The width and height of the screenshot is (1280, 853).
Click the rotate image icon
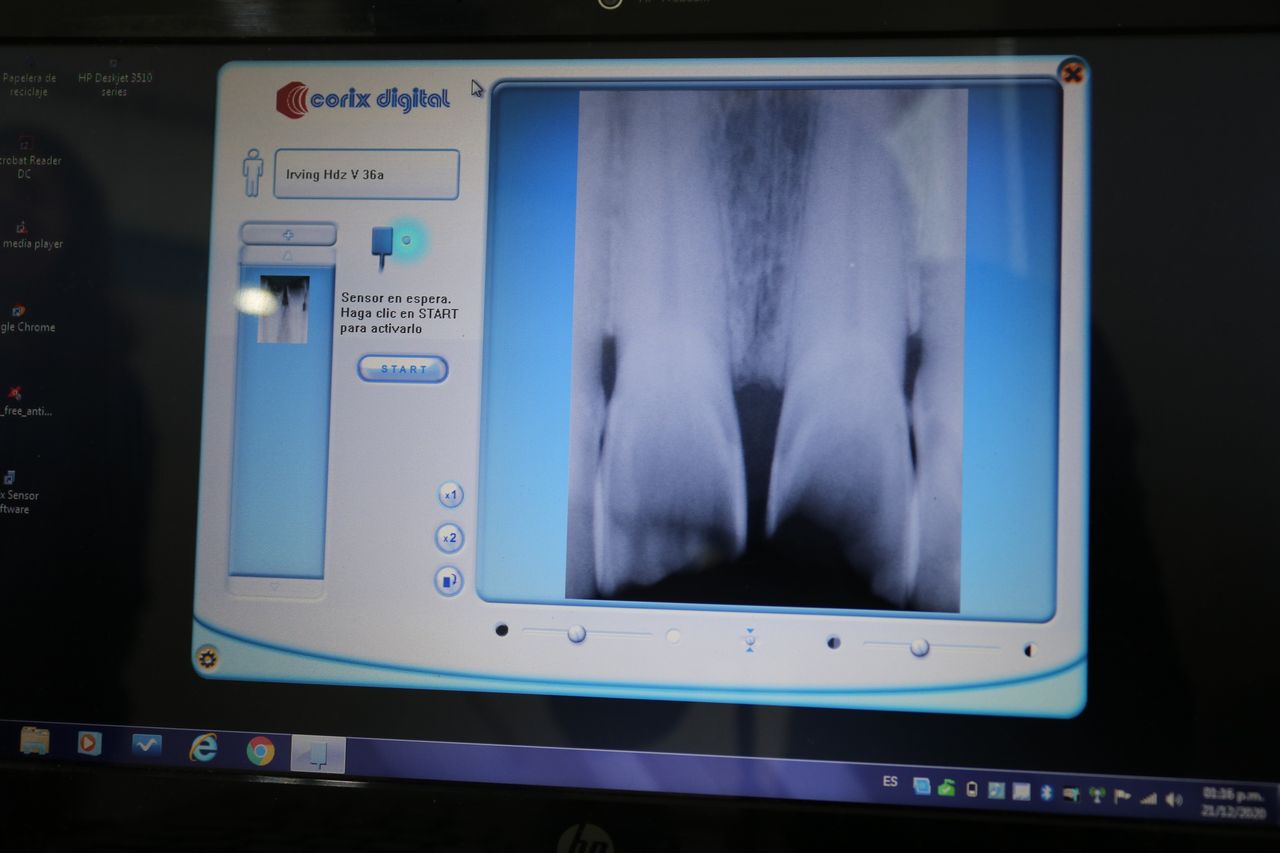[x=449, y=581]
